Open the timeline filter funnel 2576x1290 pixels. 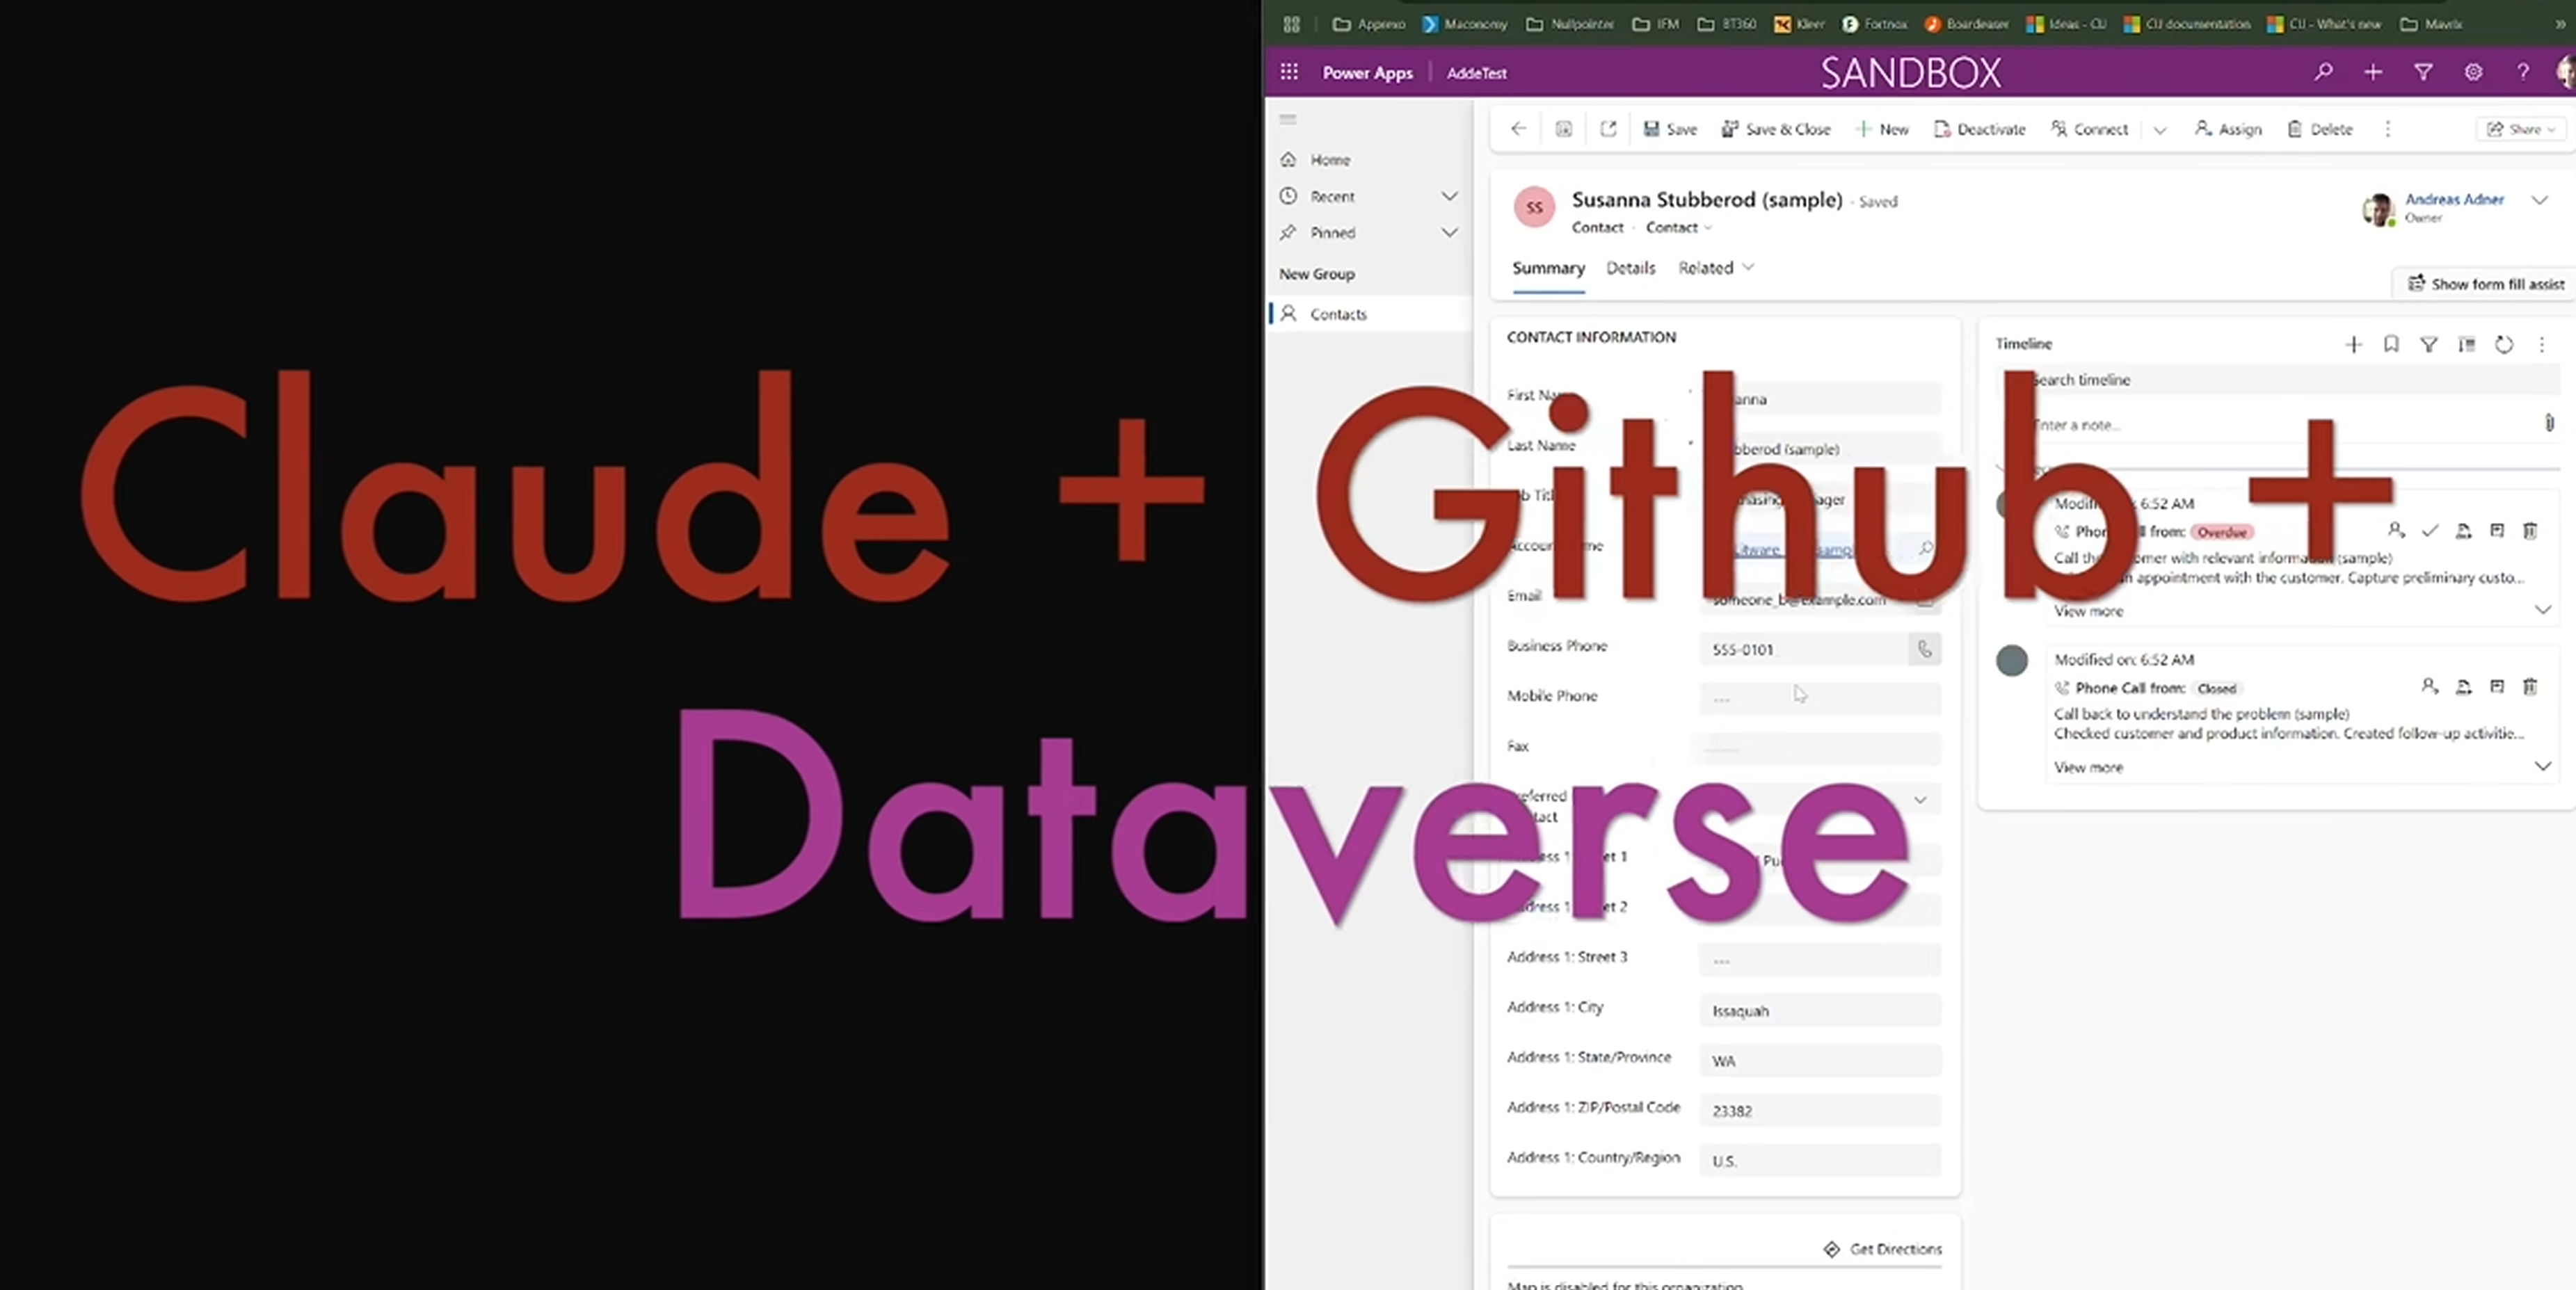2428,345
